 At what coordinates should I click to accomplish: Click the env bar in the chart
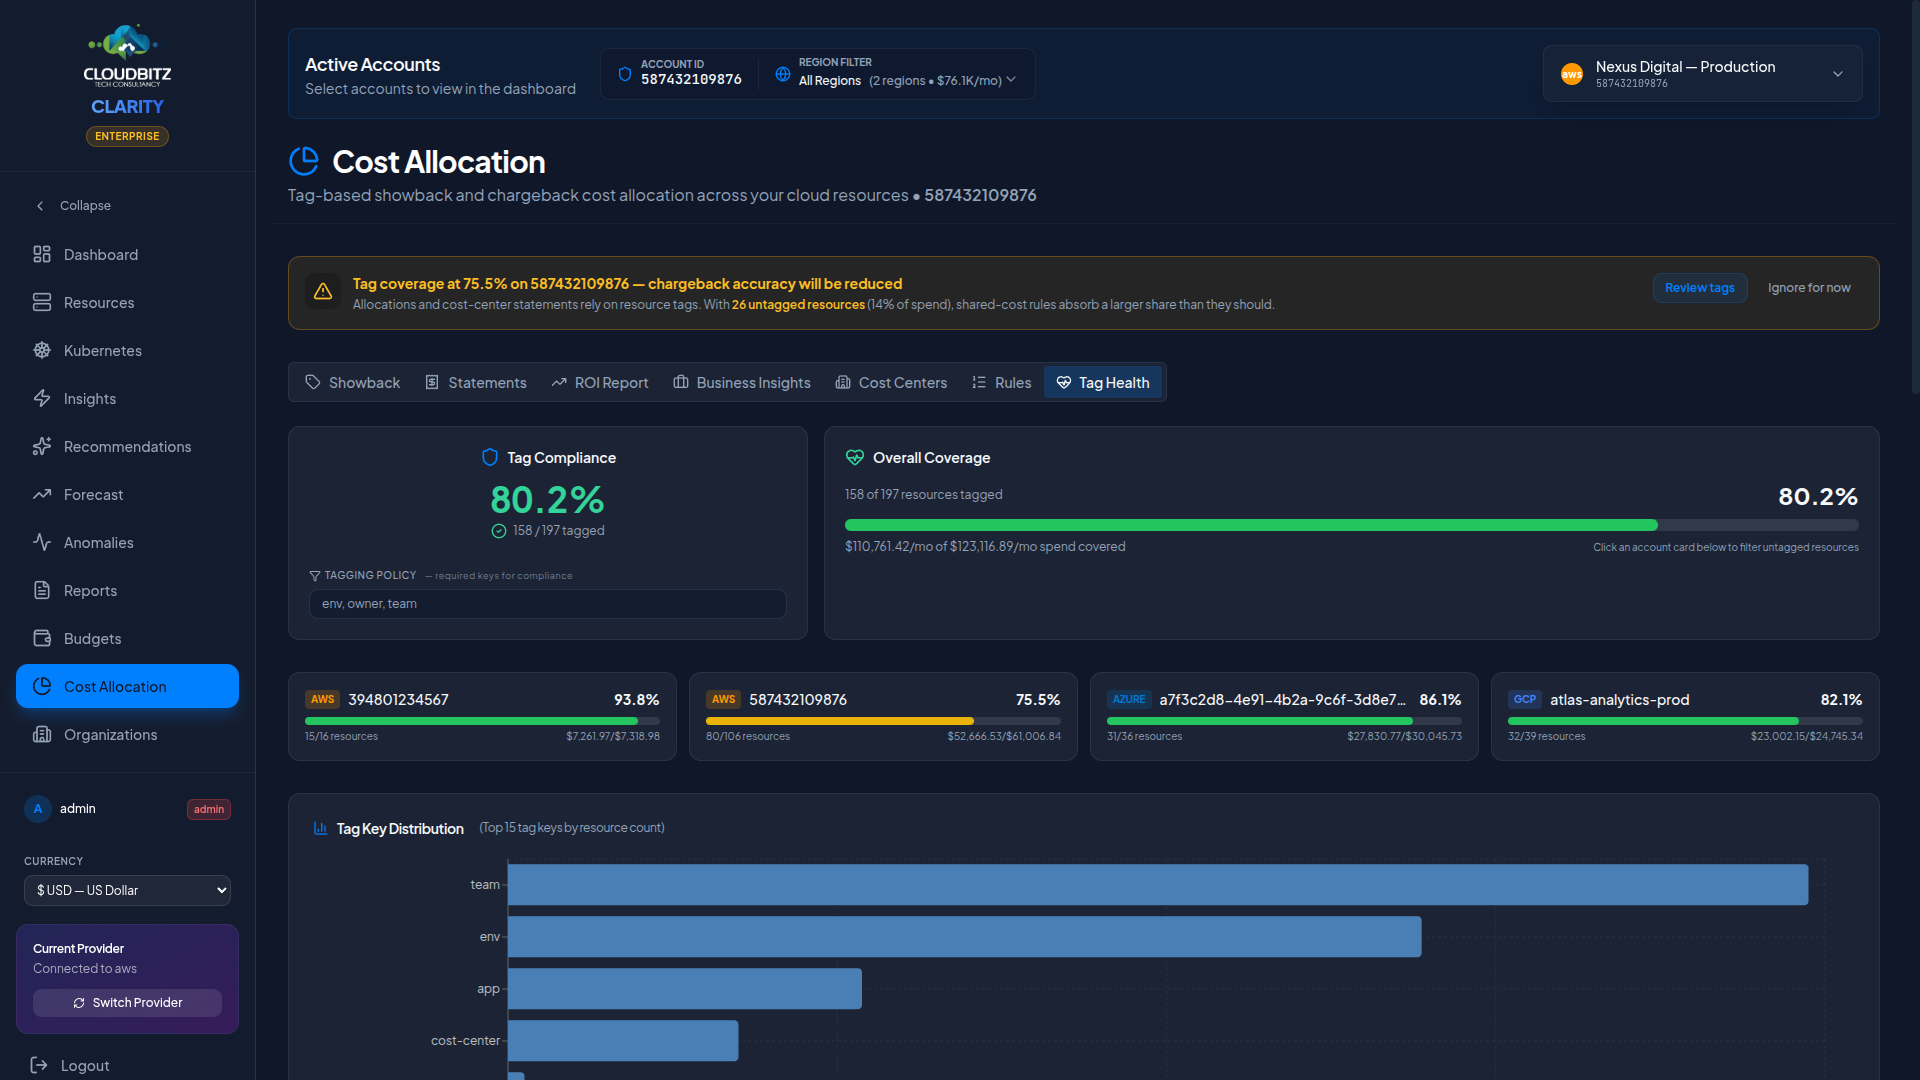point(964,937)
